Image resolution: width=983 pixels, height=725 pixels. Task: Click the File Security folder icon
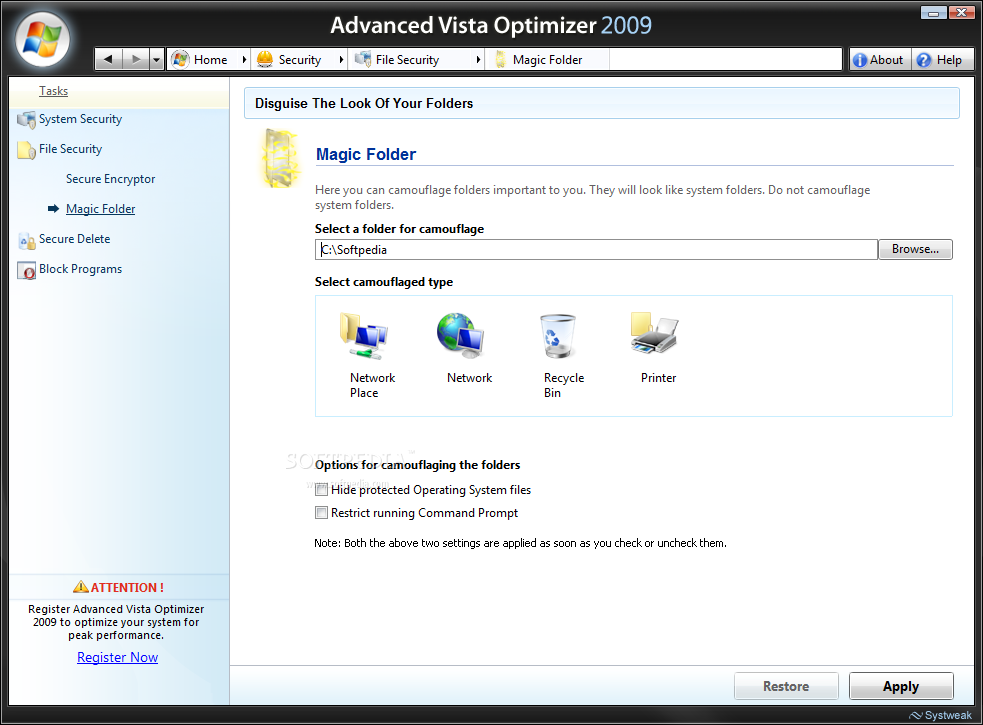pyautogui.click(x=26, y=150)
